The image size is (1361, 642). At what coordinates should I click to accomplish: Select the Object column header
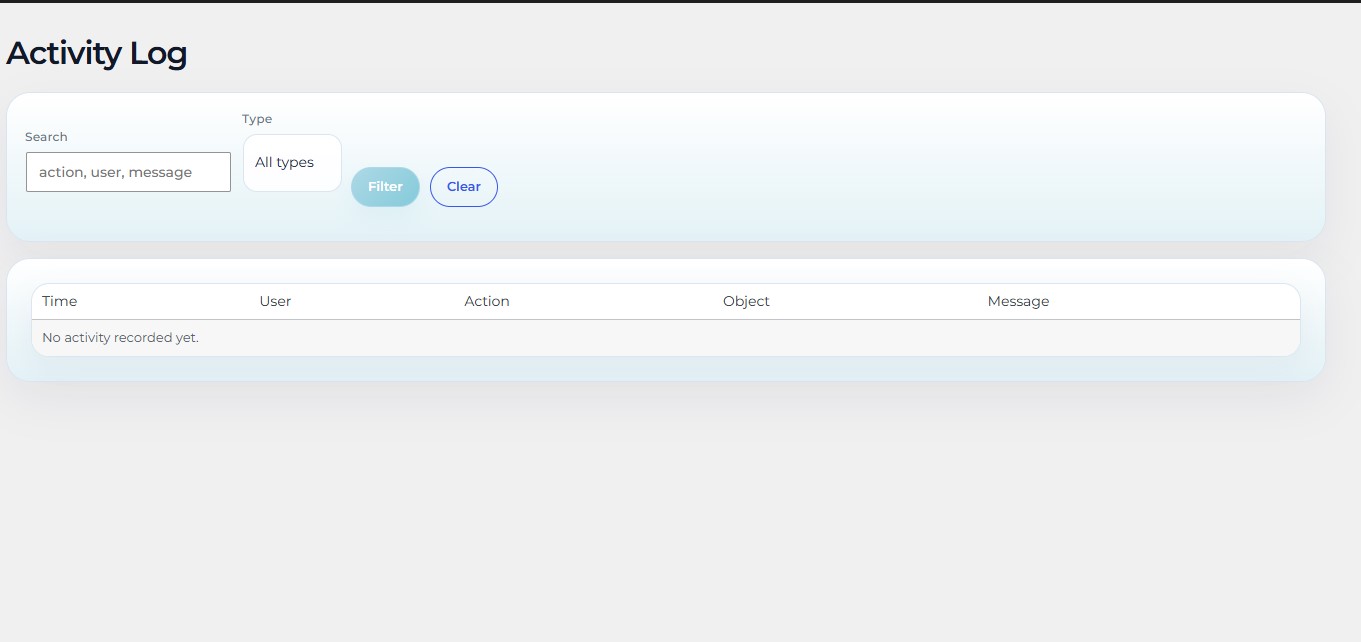point(746,301)
